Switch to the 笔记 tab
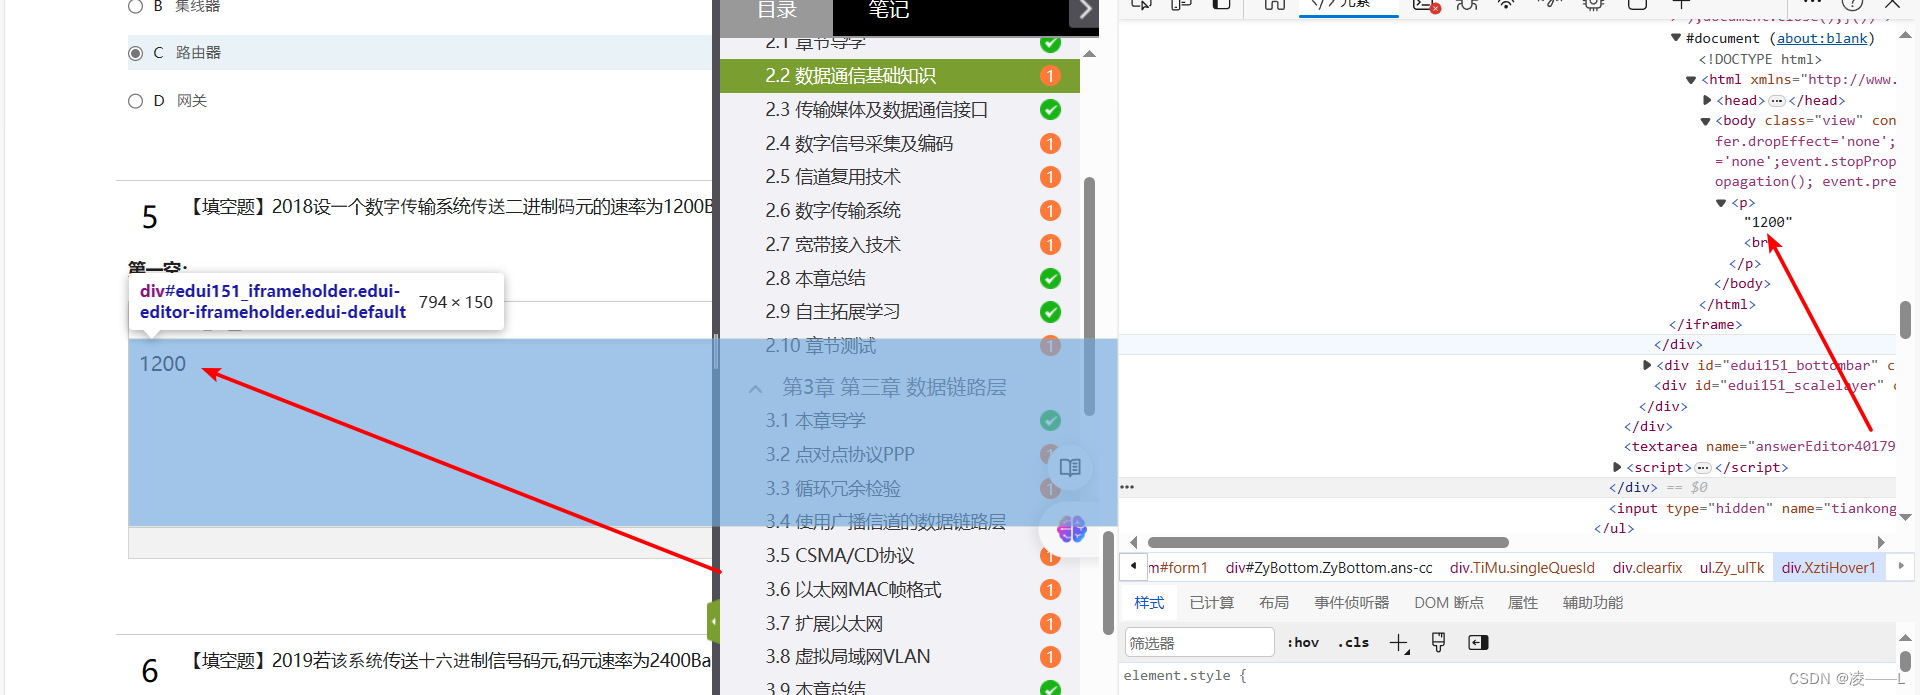 pos(888,12)
